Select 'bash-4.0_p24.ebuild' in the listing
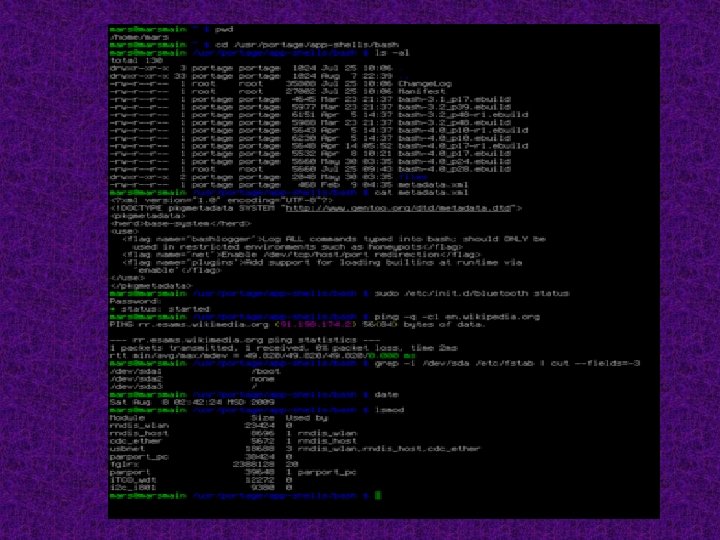This screenshot has width=720, height=540. pyautogui.click(x=455, y=162)
